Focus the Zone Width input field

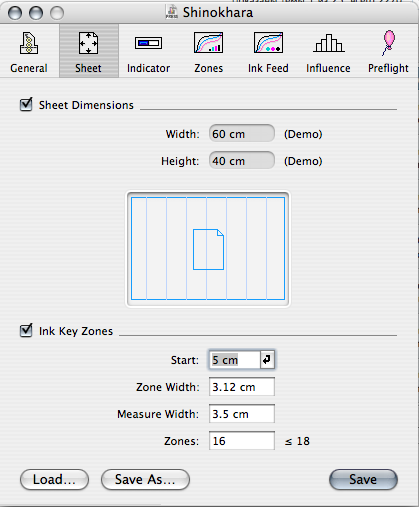point(242,387)
